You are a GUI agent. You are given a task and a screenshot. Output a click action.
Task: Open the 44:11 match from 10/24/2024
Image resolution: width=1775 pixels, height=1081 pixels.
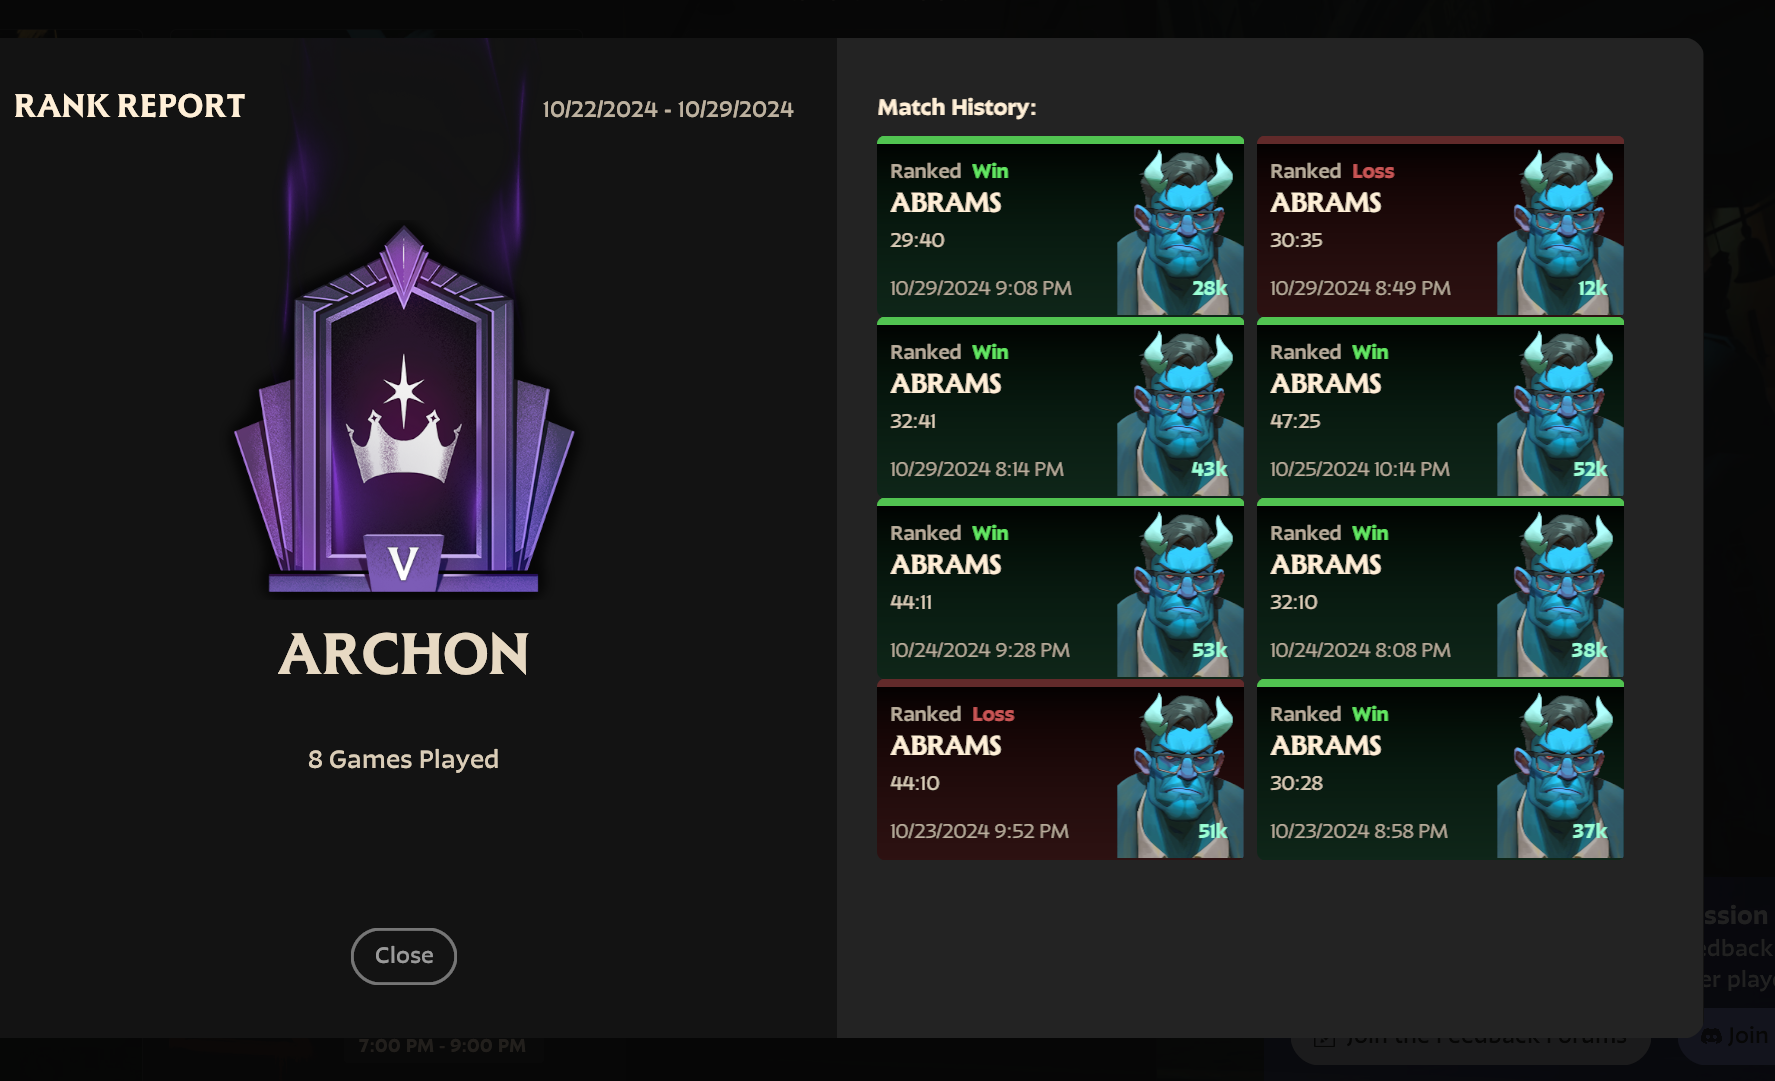point(1060,588)
